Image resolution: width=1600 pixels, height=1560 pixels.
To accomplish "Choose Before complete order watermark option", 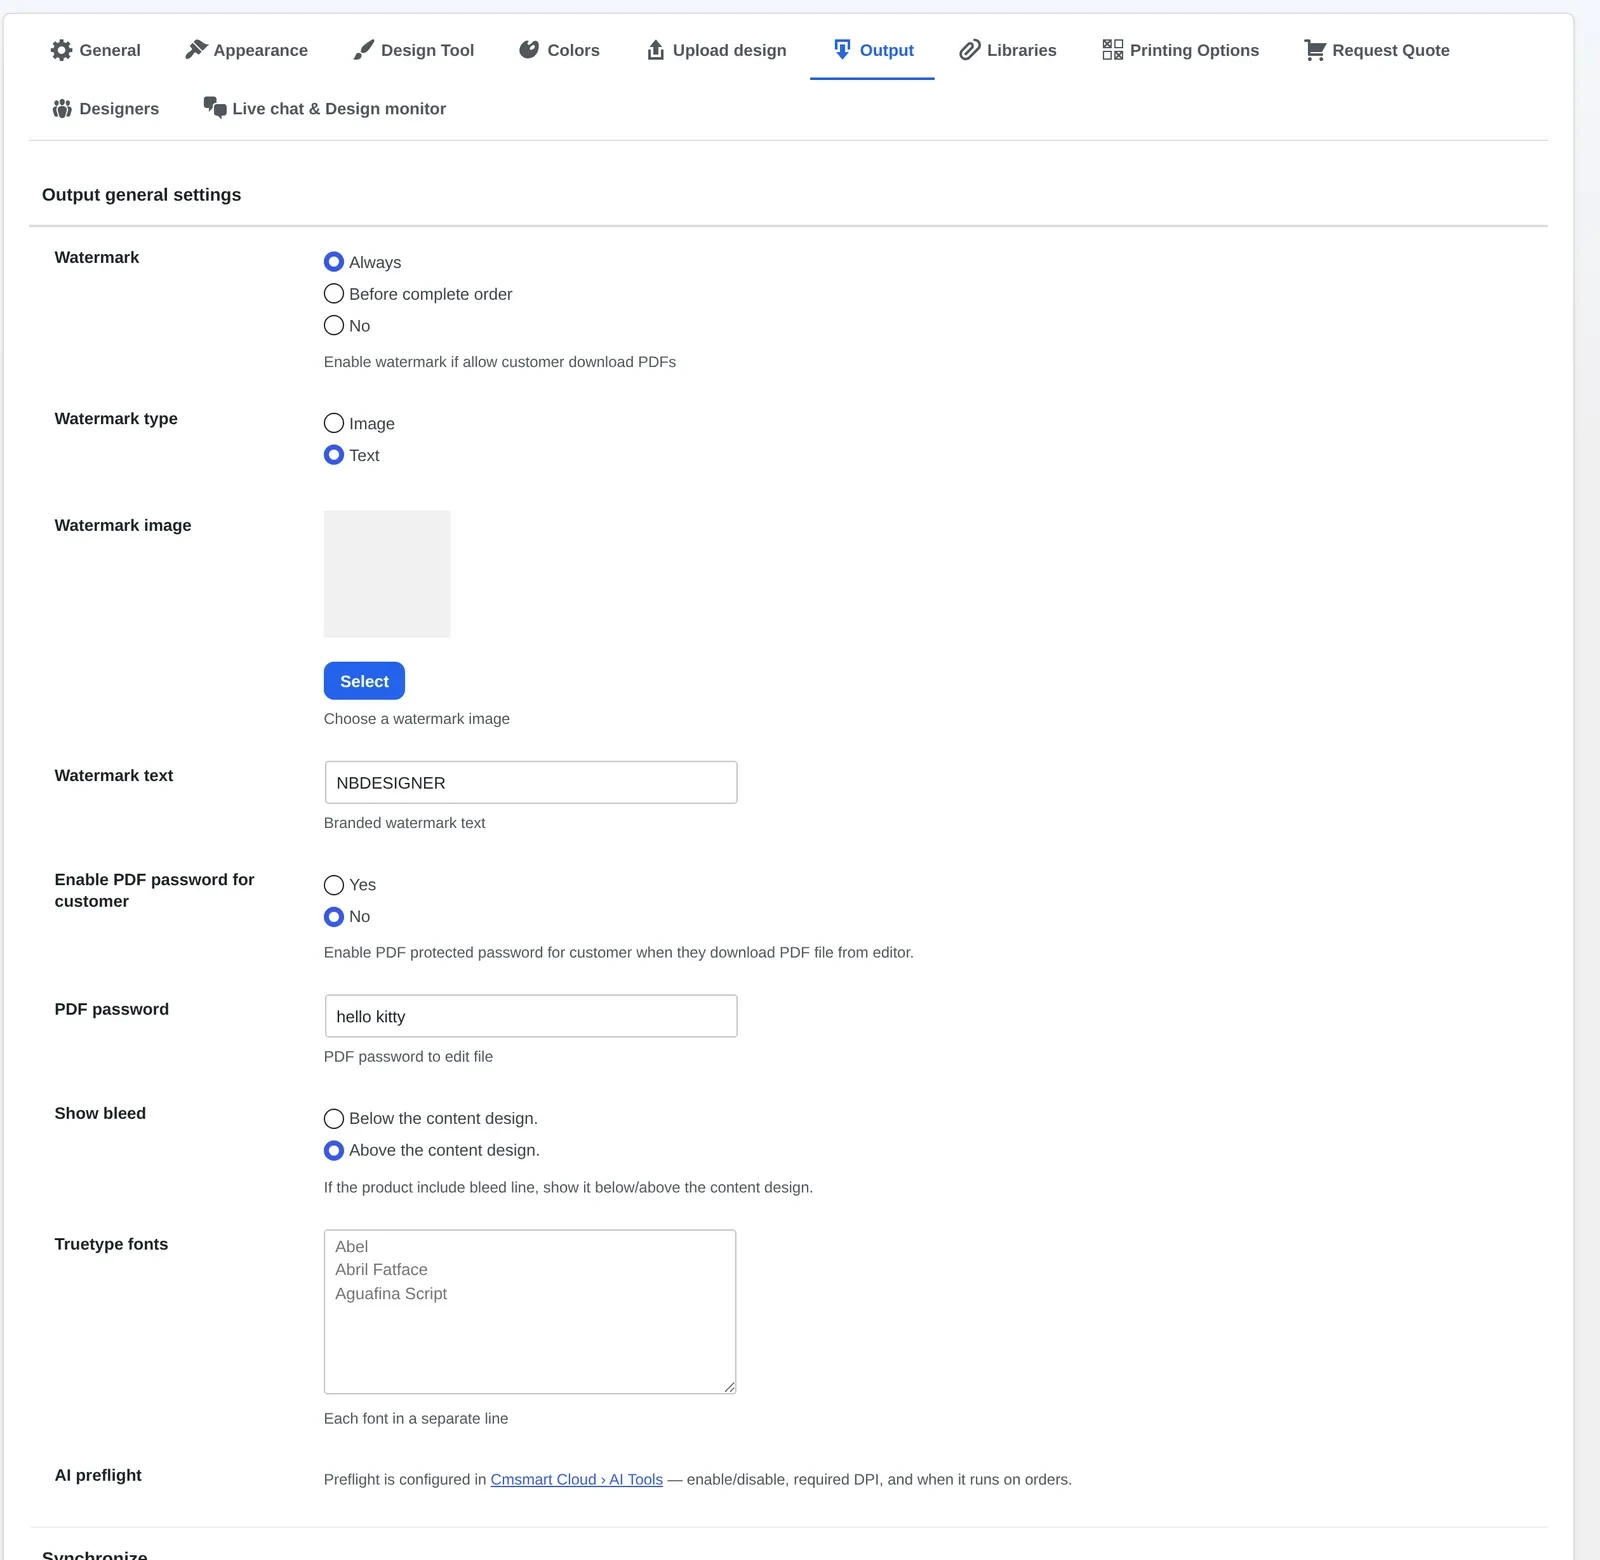I will (x=334, y=294).
